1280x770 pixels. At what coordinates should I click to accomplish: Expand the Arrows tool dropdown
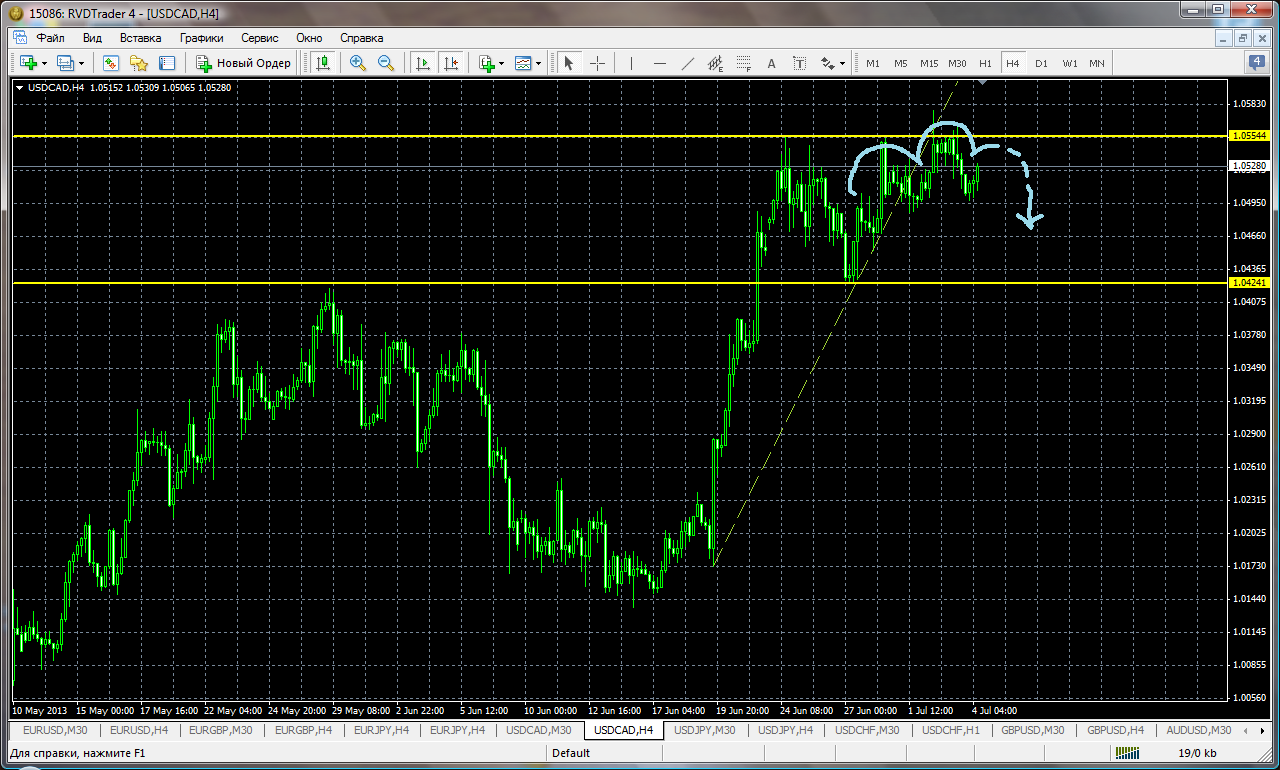coord(842,63)
